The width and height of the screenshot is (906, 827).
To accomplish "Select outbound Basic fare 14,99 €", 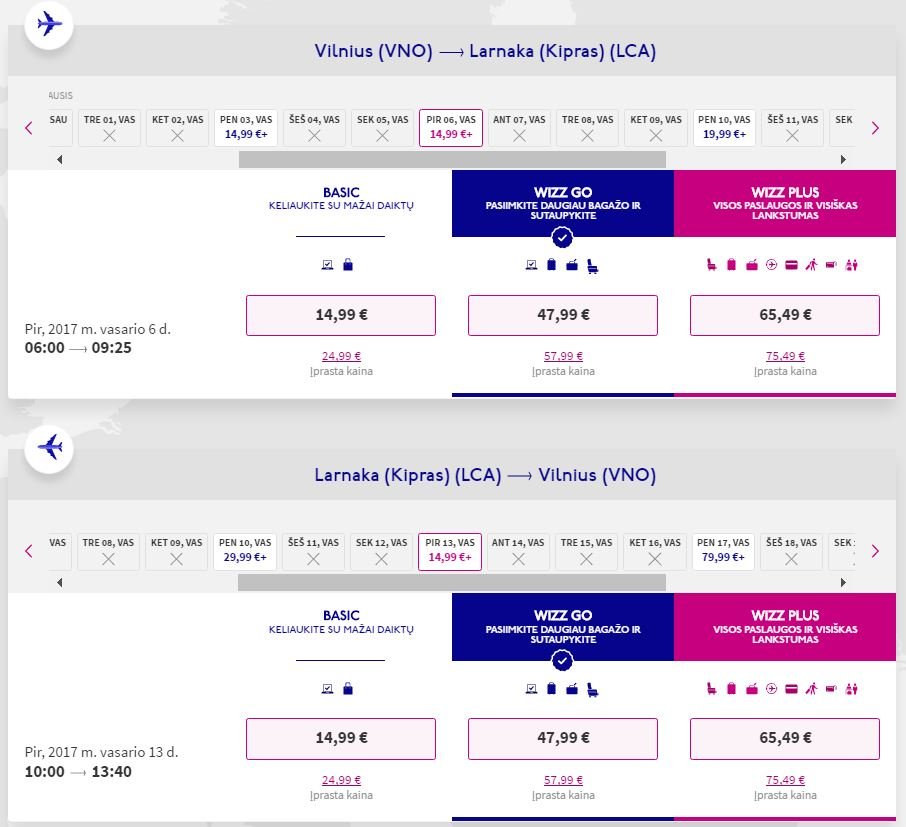I will [341, 315].
